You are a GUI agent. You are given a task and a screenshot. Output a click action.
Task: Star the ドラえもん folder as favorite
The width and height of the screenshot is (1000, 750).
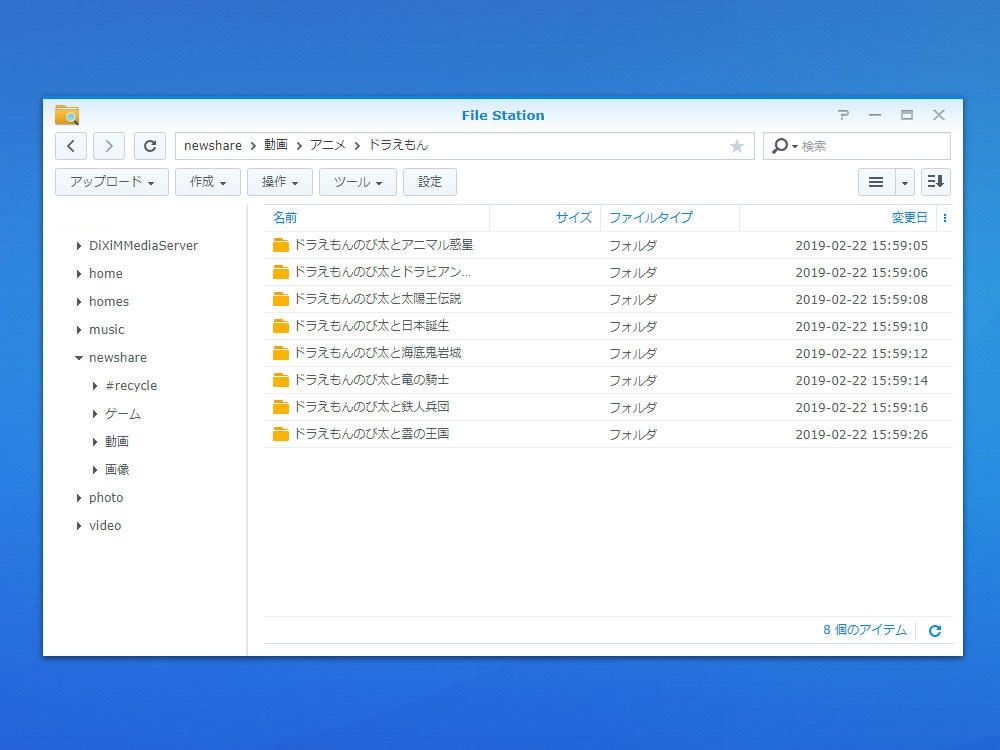[737, 146]
